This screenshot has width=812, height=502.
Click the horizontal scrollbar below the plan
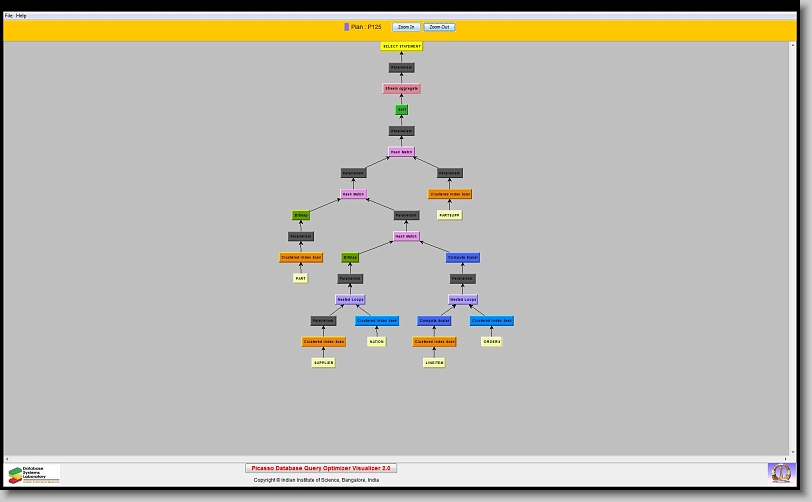pyautogui.click(x=400, y=459)
